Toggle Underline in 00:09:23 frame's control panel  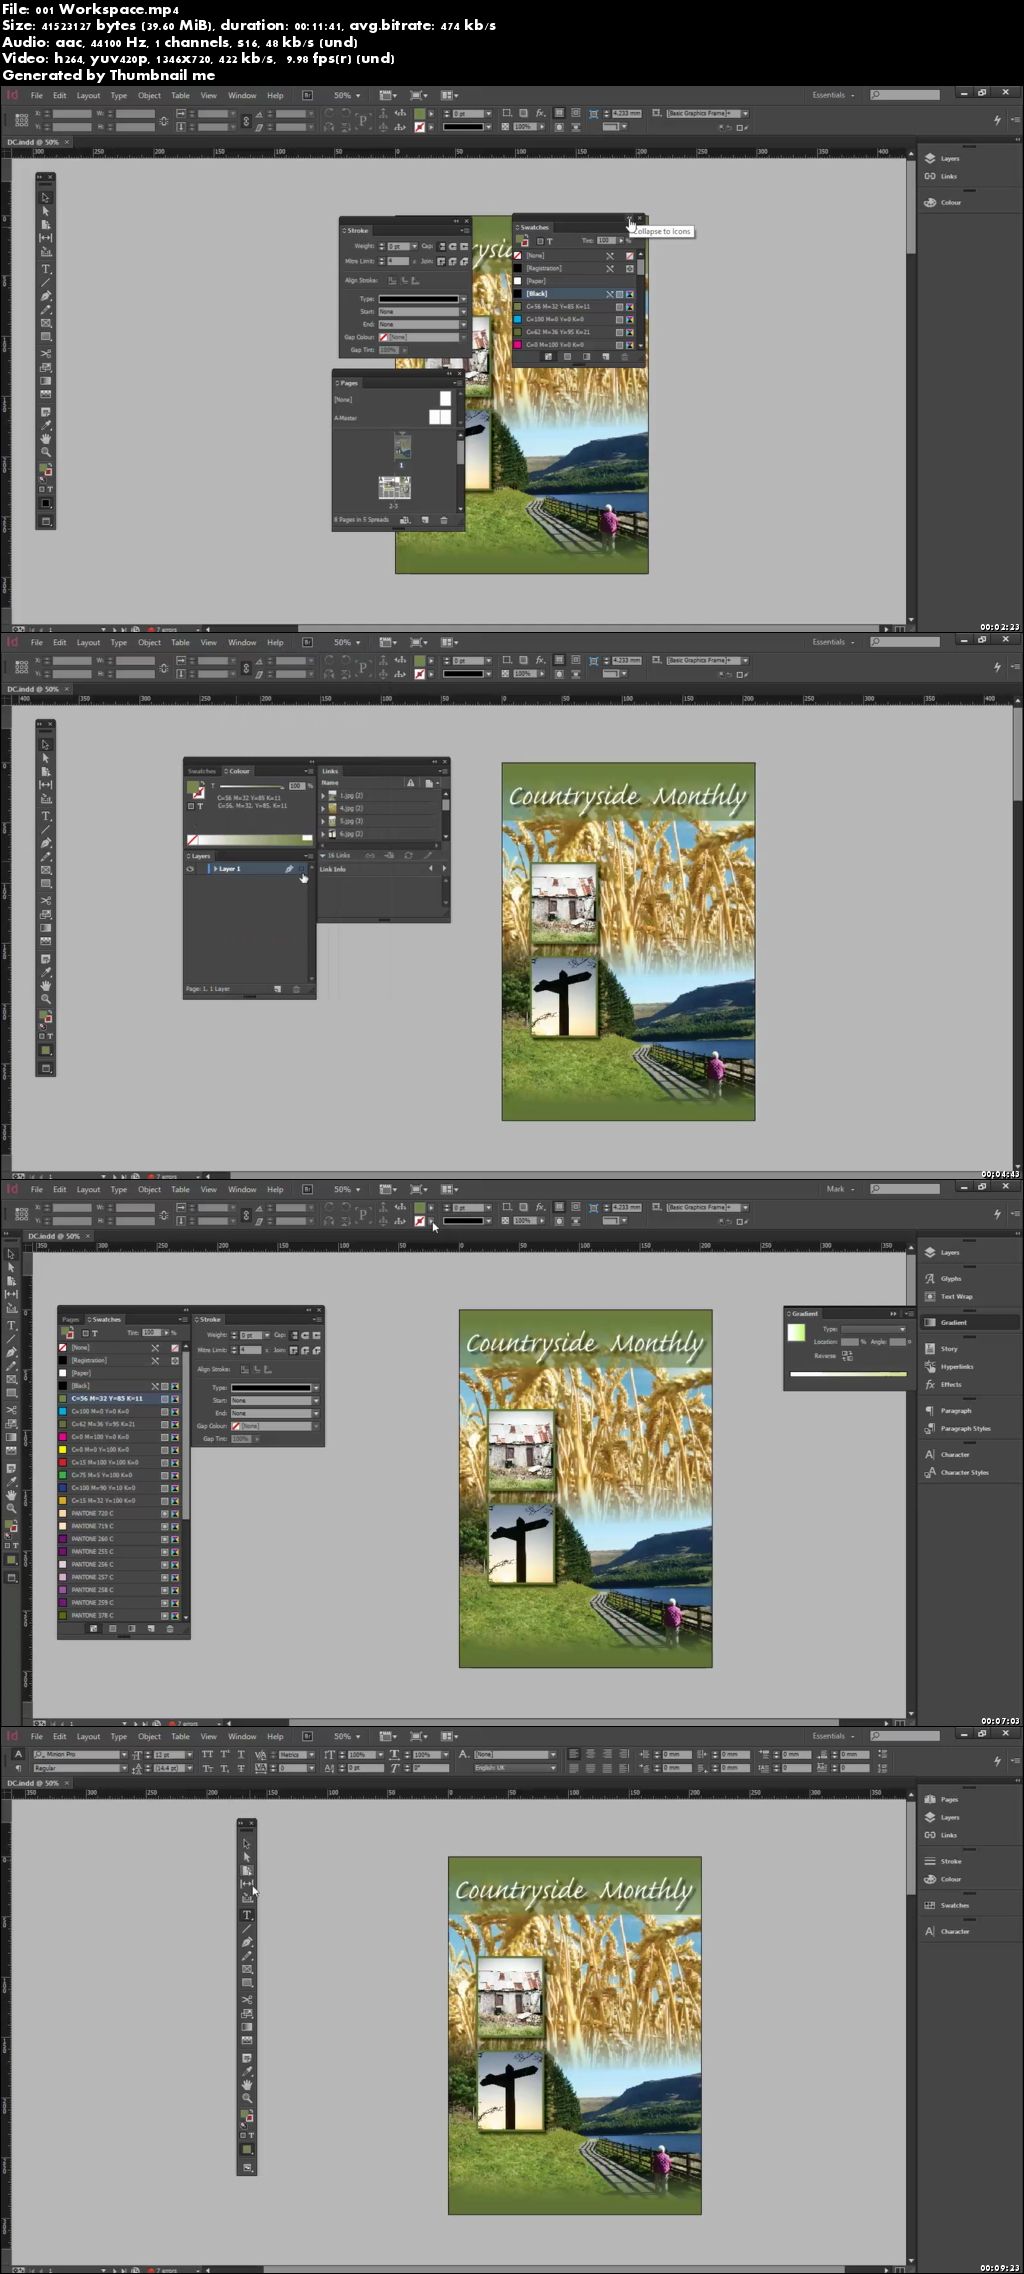coord(241,1754)
